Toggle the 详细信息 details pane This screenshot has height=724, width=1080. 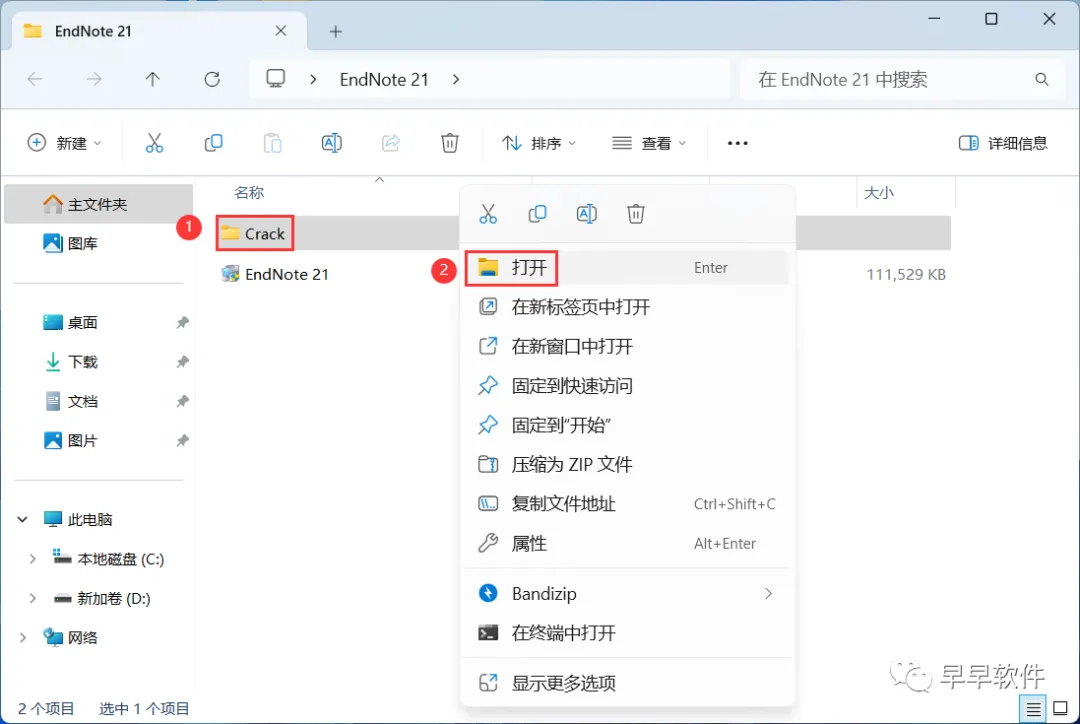tap(1003, 143)
